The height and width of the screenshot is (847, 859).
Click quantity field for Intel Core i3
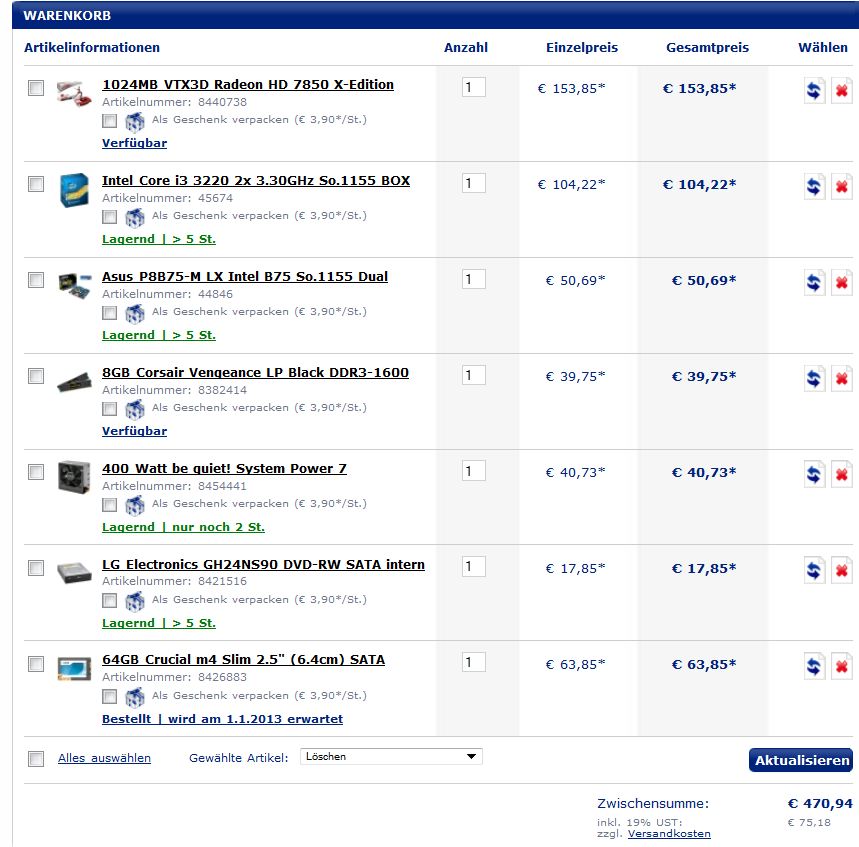(x=474, y=183)
